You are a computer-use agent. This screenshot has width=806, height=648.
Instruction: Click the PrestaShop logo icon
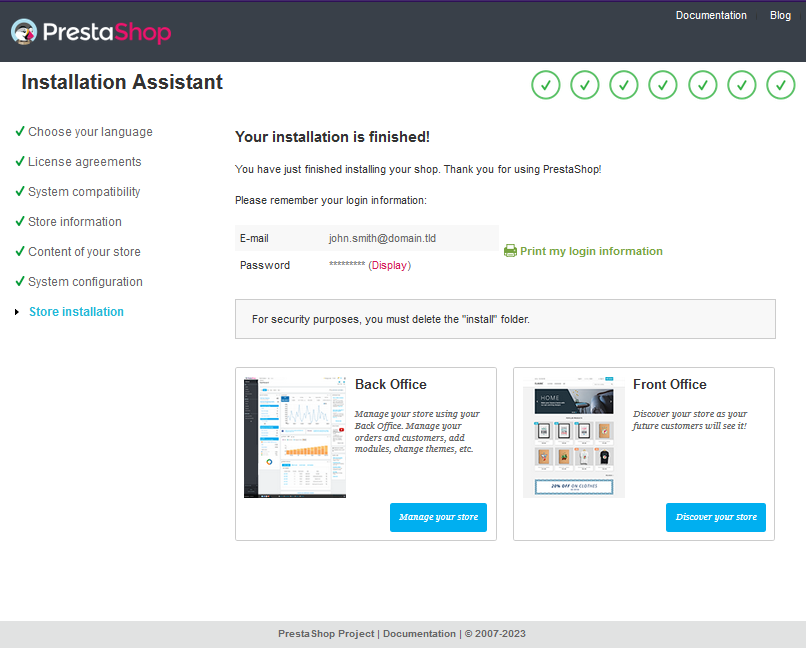point(22,31)
